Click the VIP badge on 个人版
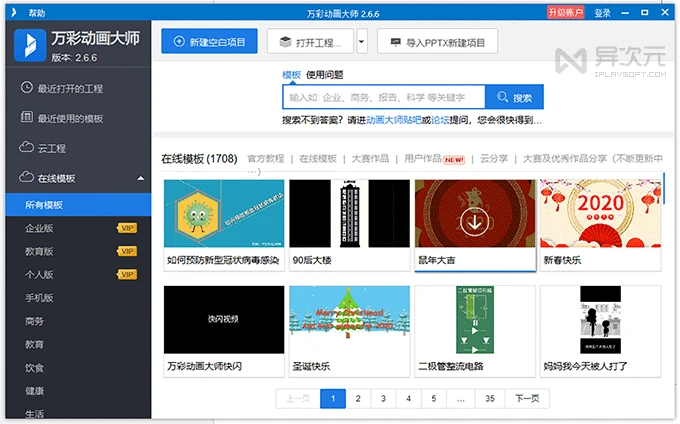The height and width of the screenshot is (424, 680). click(127, 274)
